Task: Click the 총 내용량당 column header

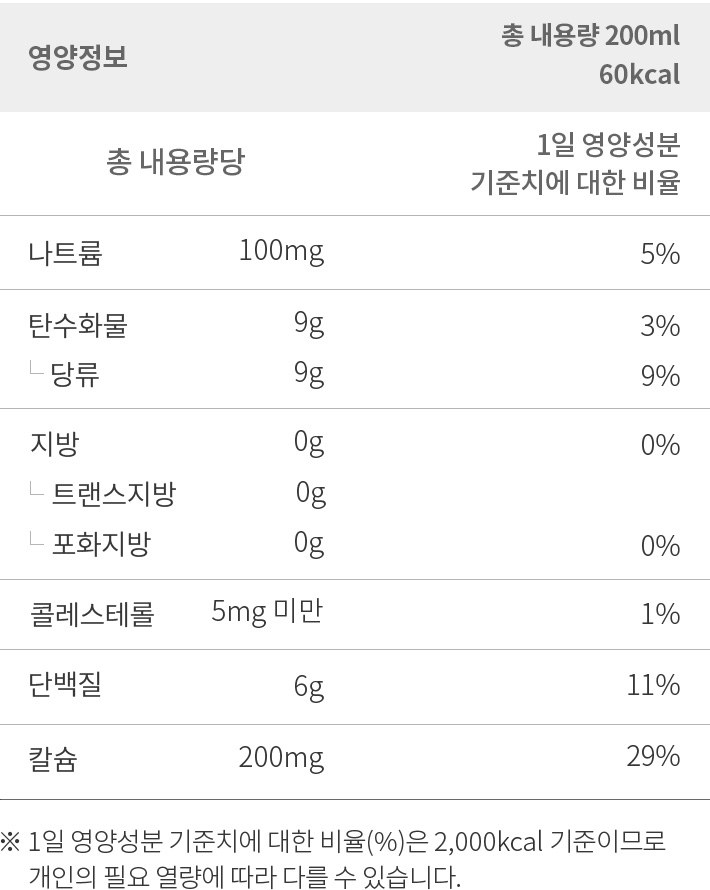Action: [175, 161]
